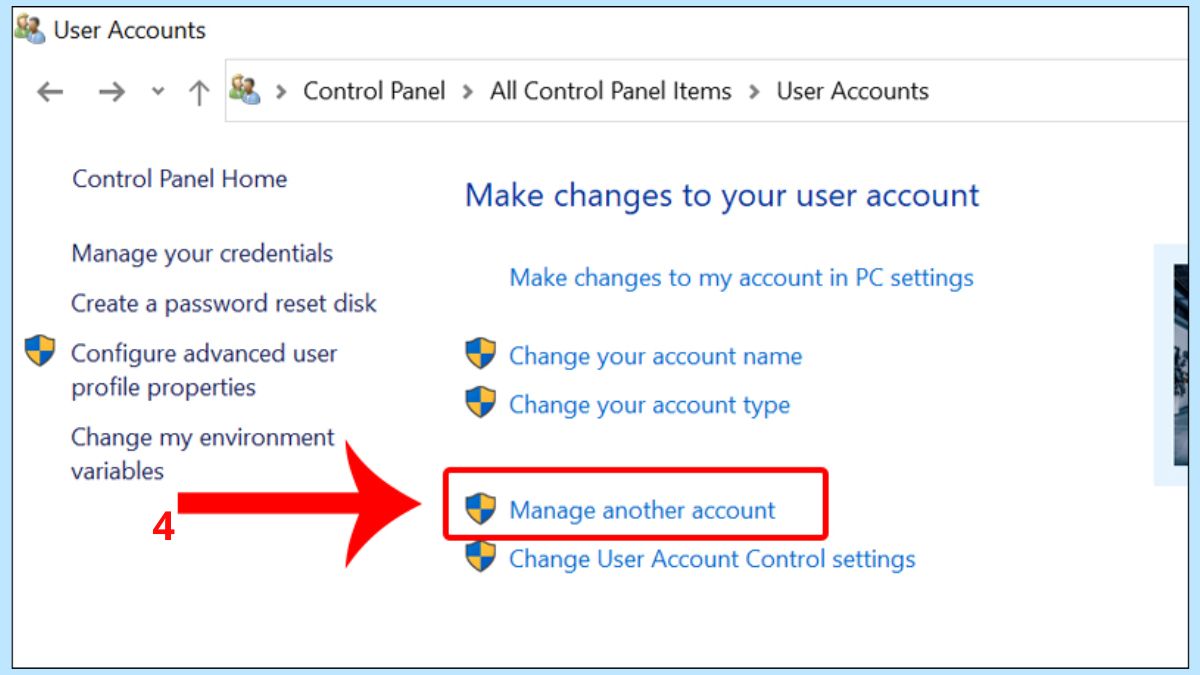
Task: Open Manage your credentials link
Action: (x=202, y=254)
